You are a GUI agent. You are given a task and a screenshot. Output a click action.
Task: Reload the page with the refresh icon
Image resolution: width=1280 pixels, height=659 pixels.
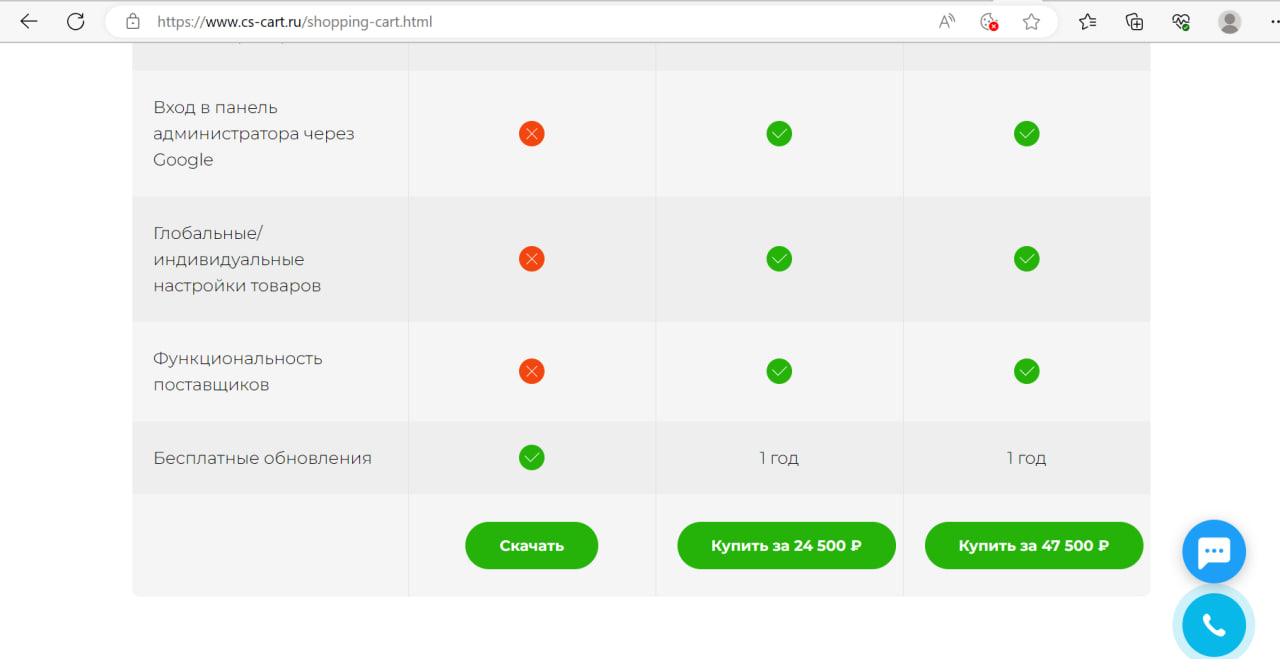(x=76, y=21)
